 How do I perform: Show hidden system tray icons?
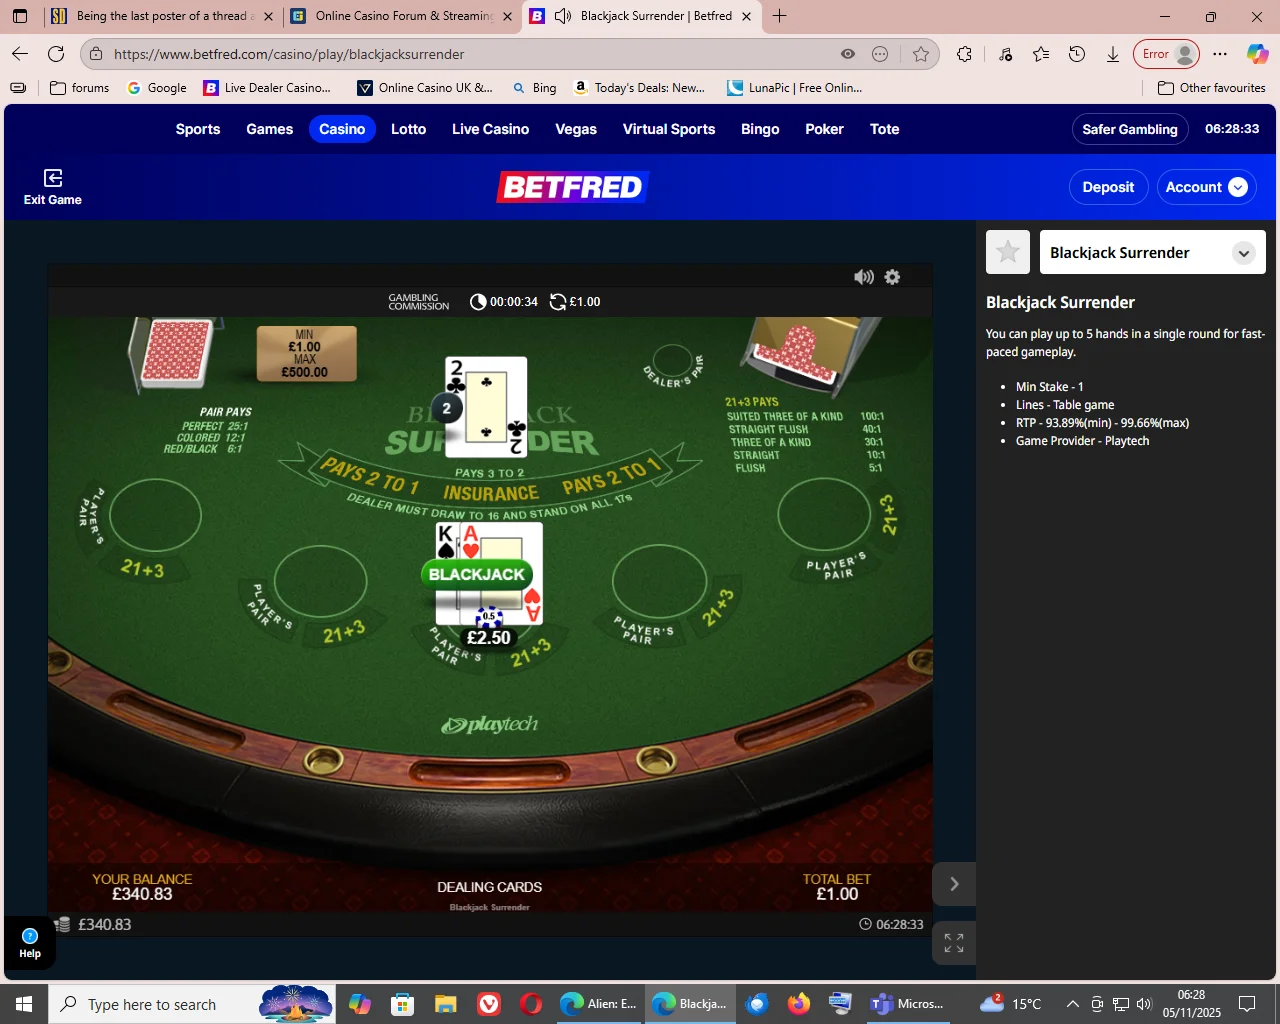[x=1072, y=1004]
